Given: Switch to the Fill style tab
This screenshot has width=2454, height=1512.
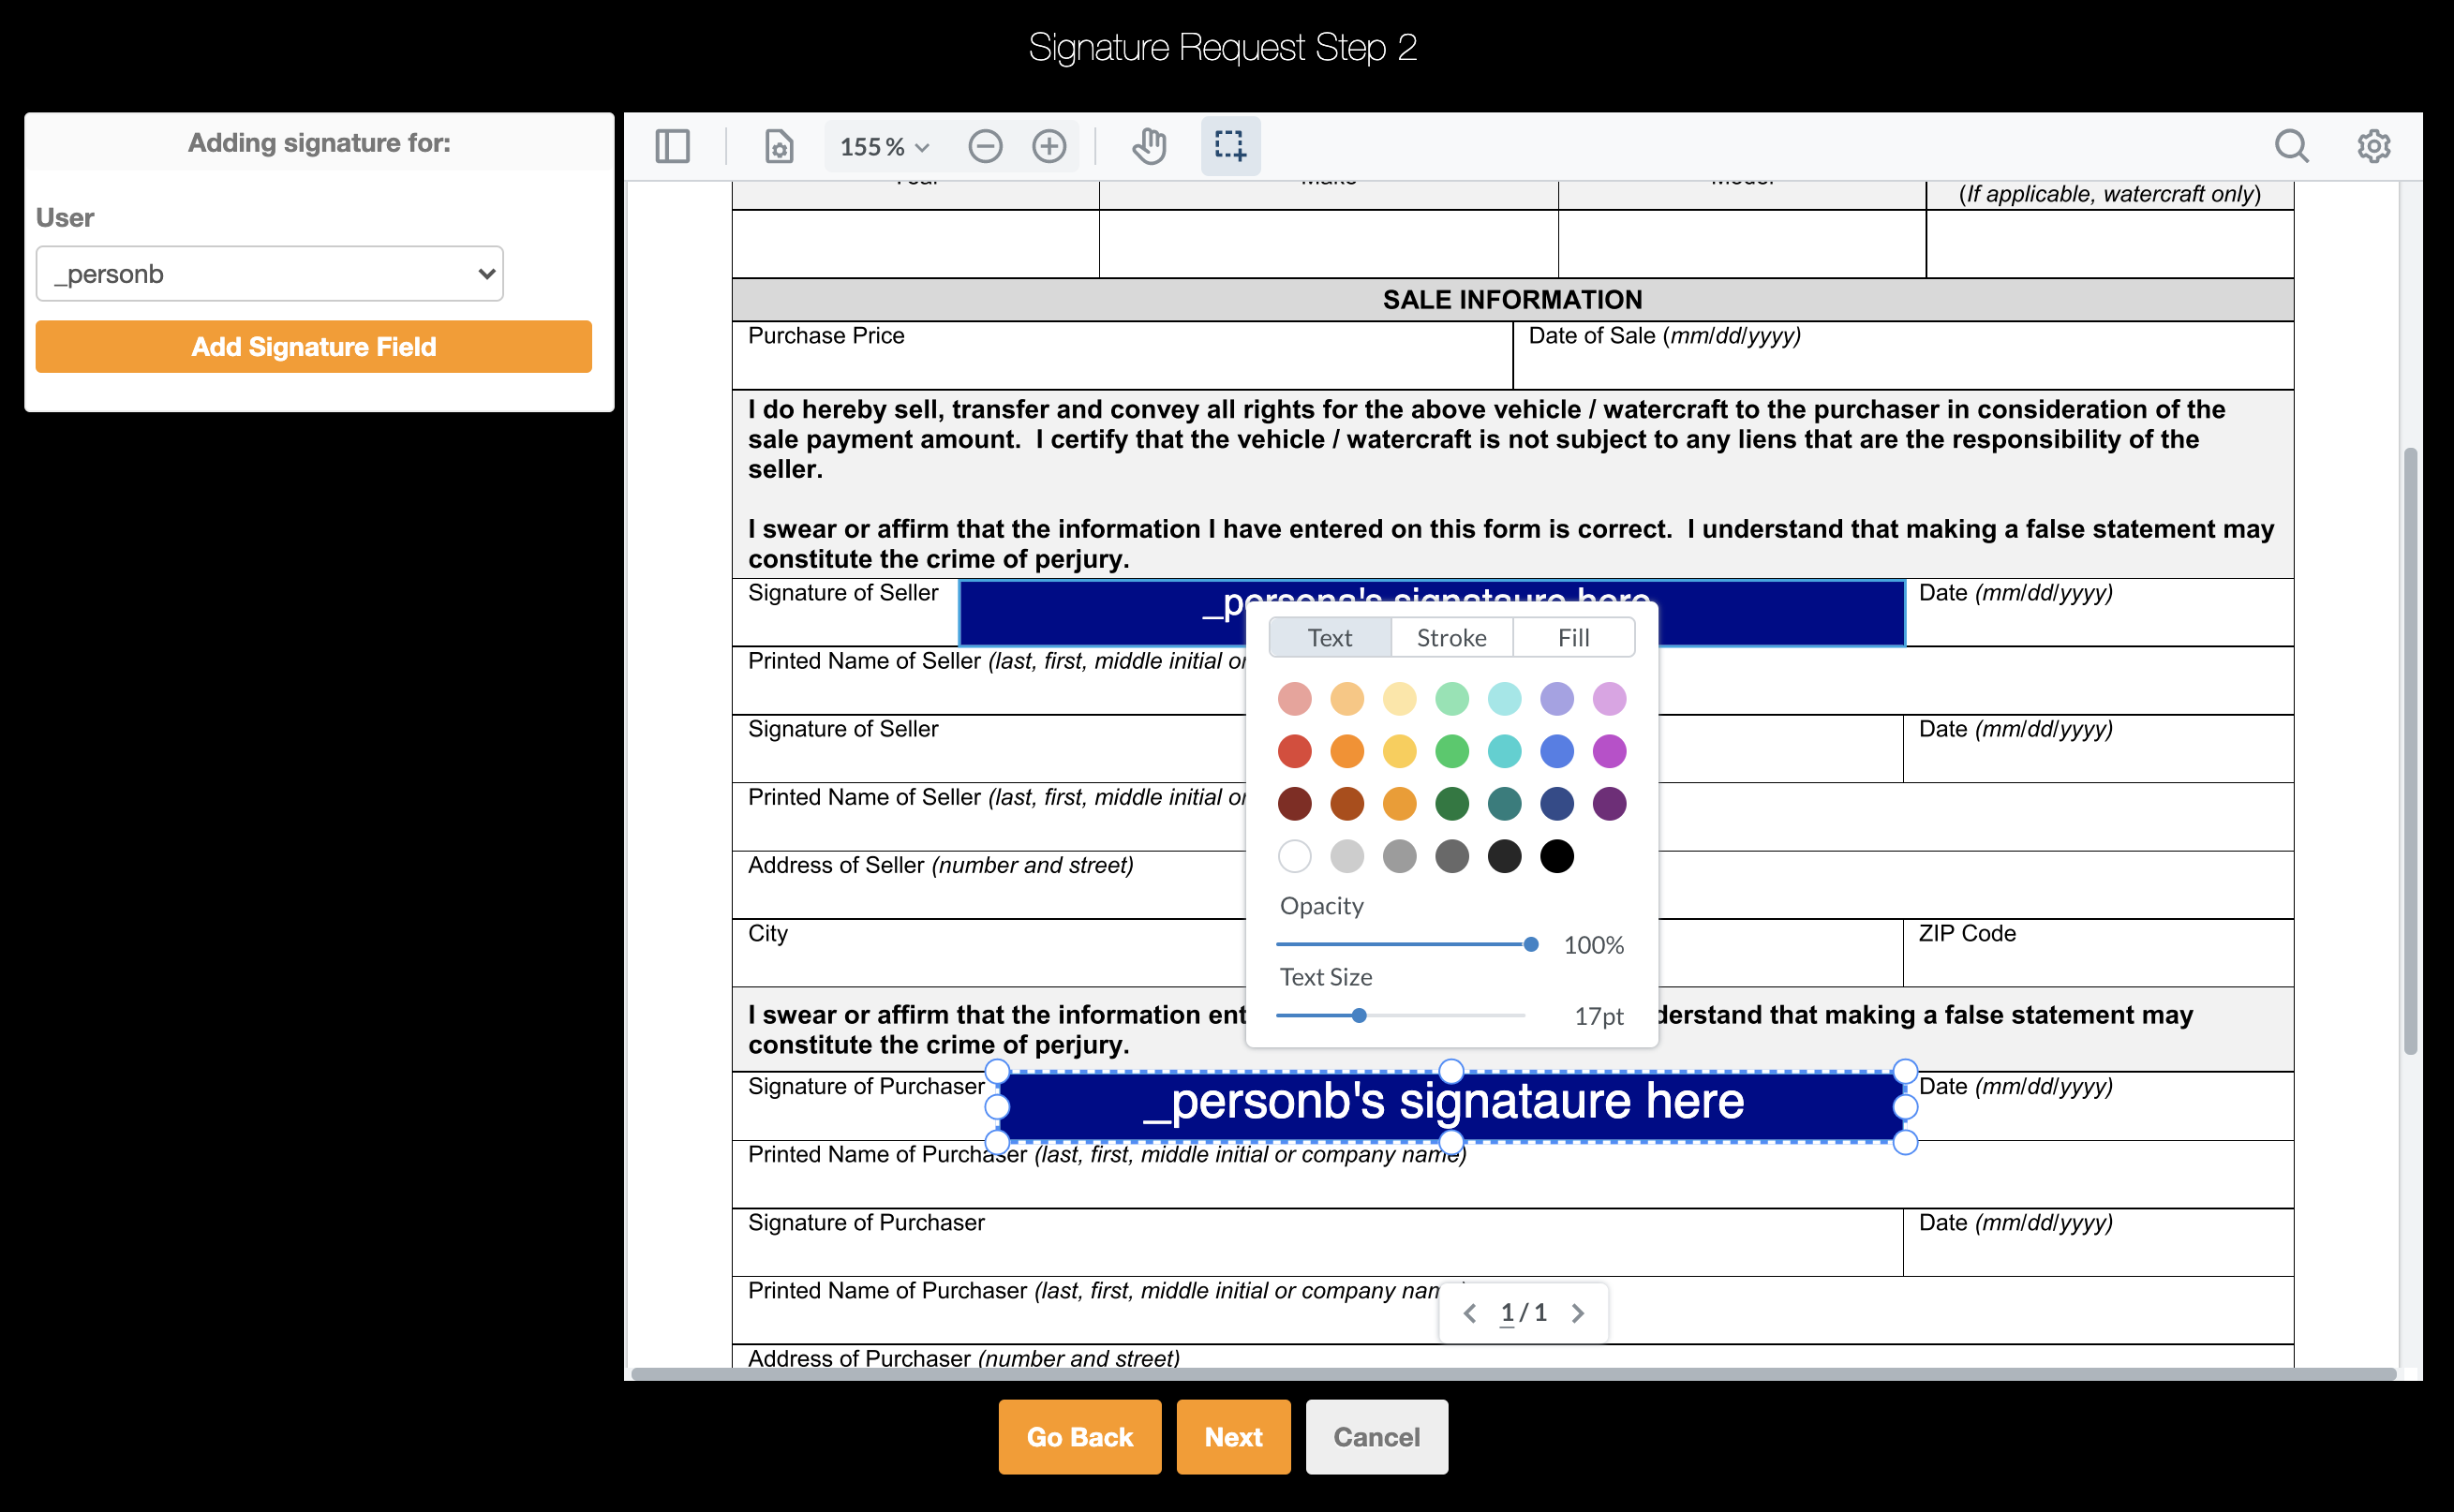Looking at the screenshot, I should tap(1574, 638).
